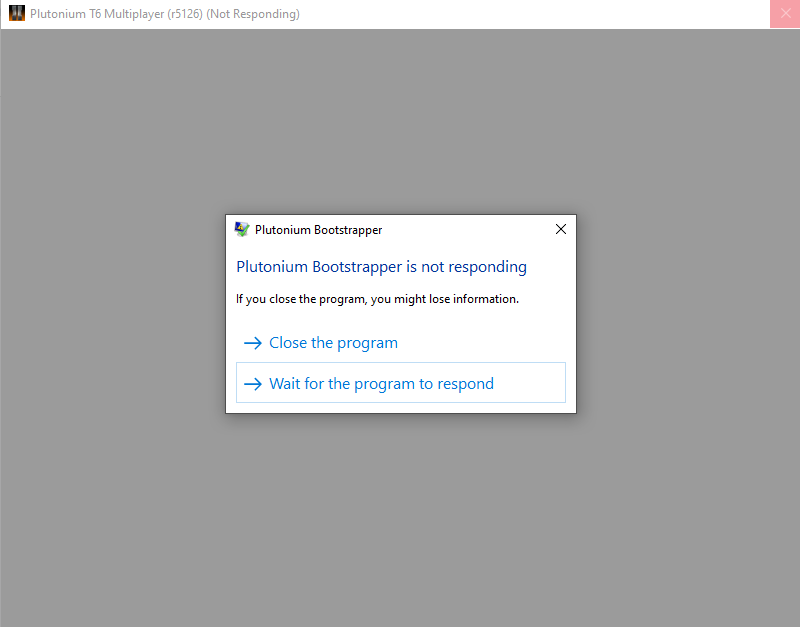The image size is (800, 627).
Task: Select Wait for the program to respond
Action: pos(381,384)
